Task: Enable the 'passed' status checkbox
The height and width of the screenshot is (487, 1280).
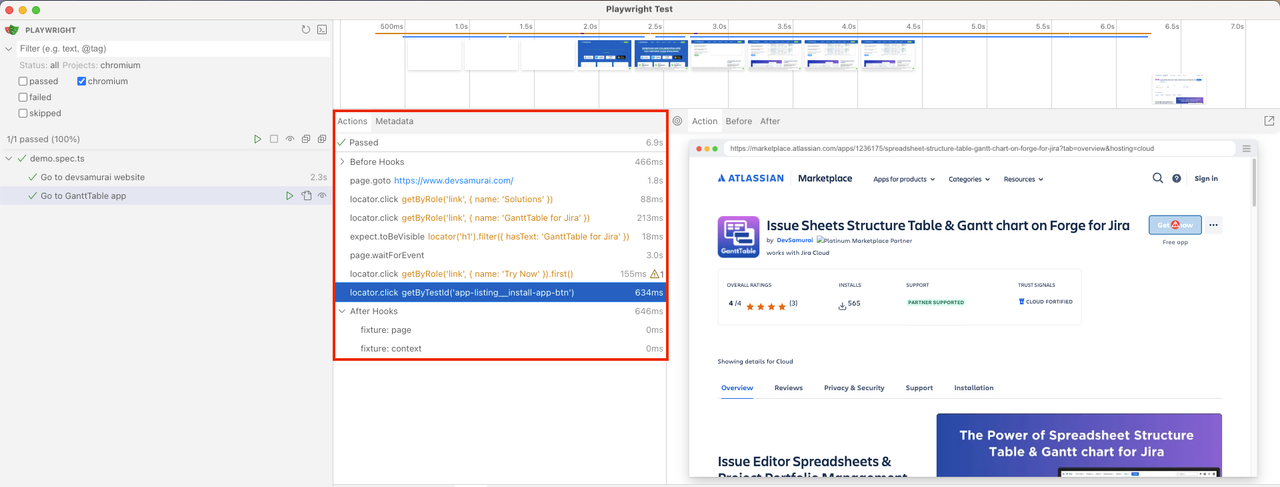Action: 23,81
